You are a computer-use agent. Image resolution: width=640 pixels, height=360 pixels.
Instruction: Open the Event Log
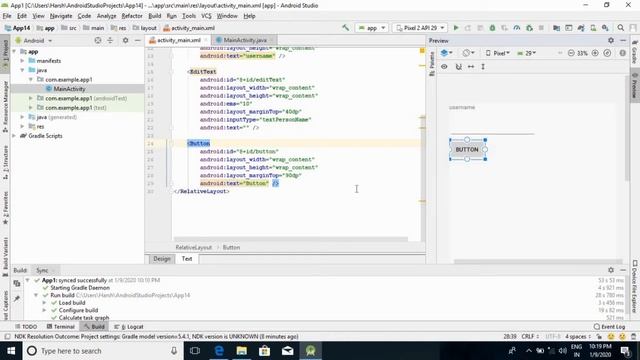coord(609,327)
